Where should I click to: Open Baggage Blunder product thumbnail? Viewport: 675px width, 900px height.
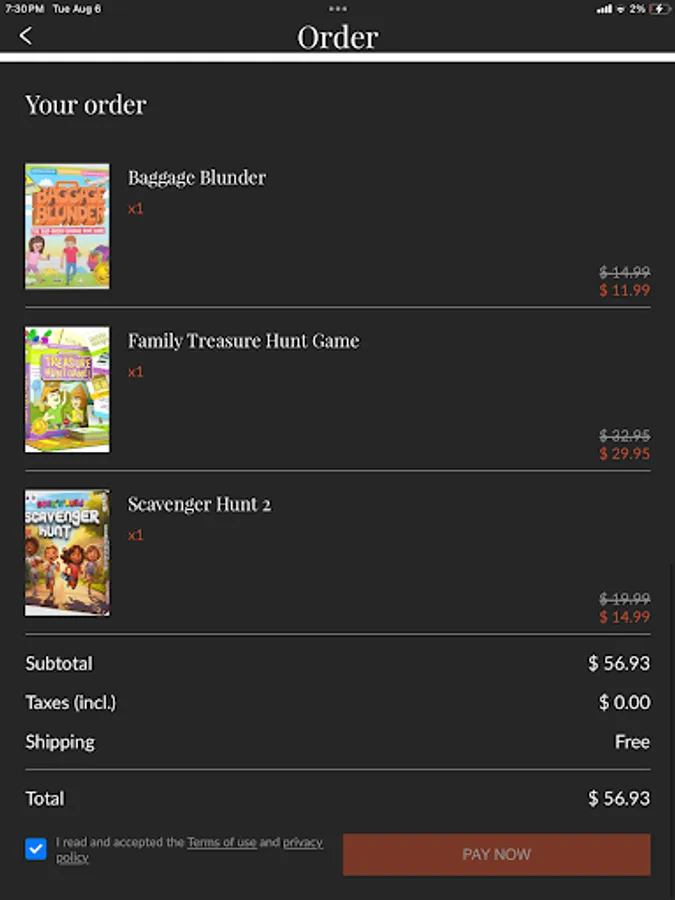[67, 227]
